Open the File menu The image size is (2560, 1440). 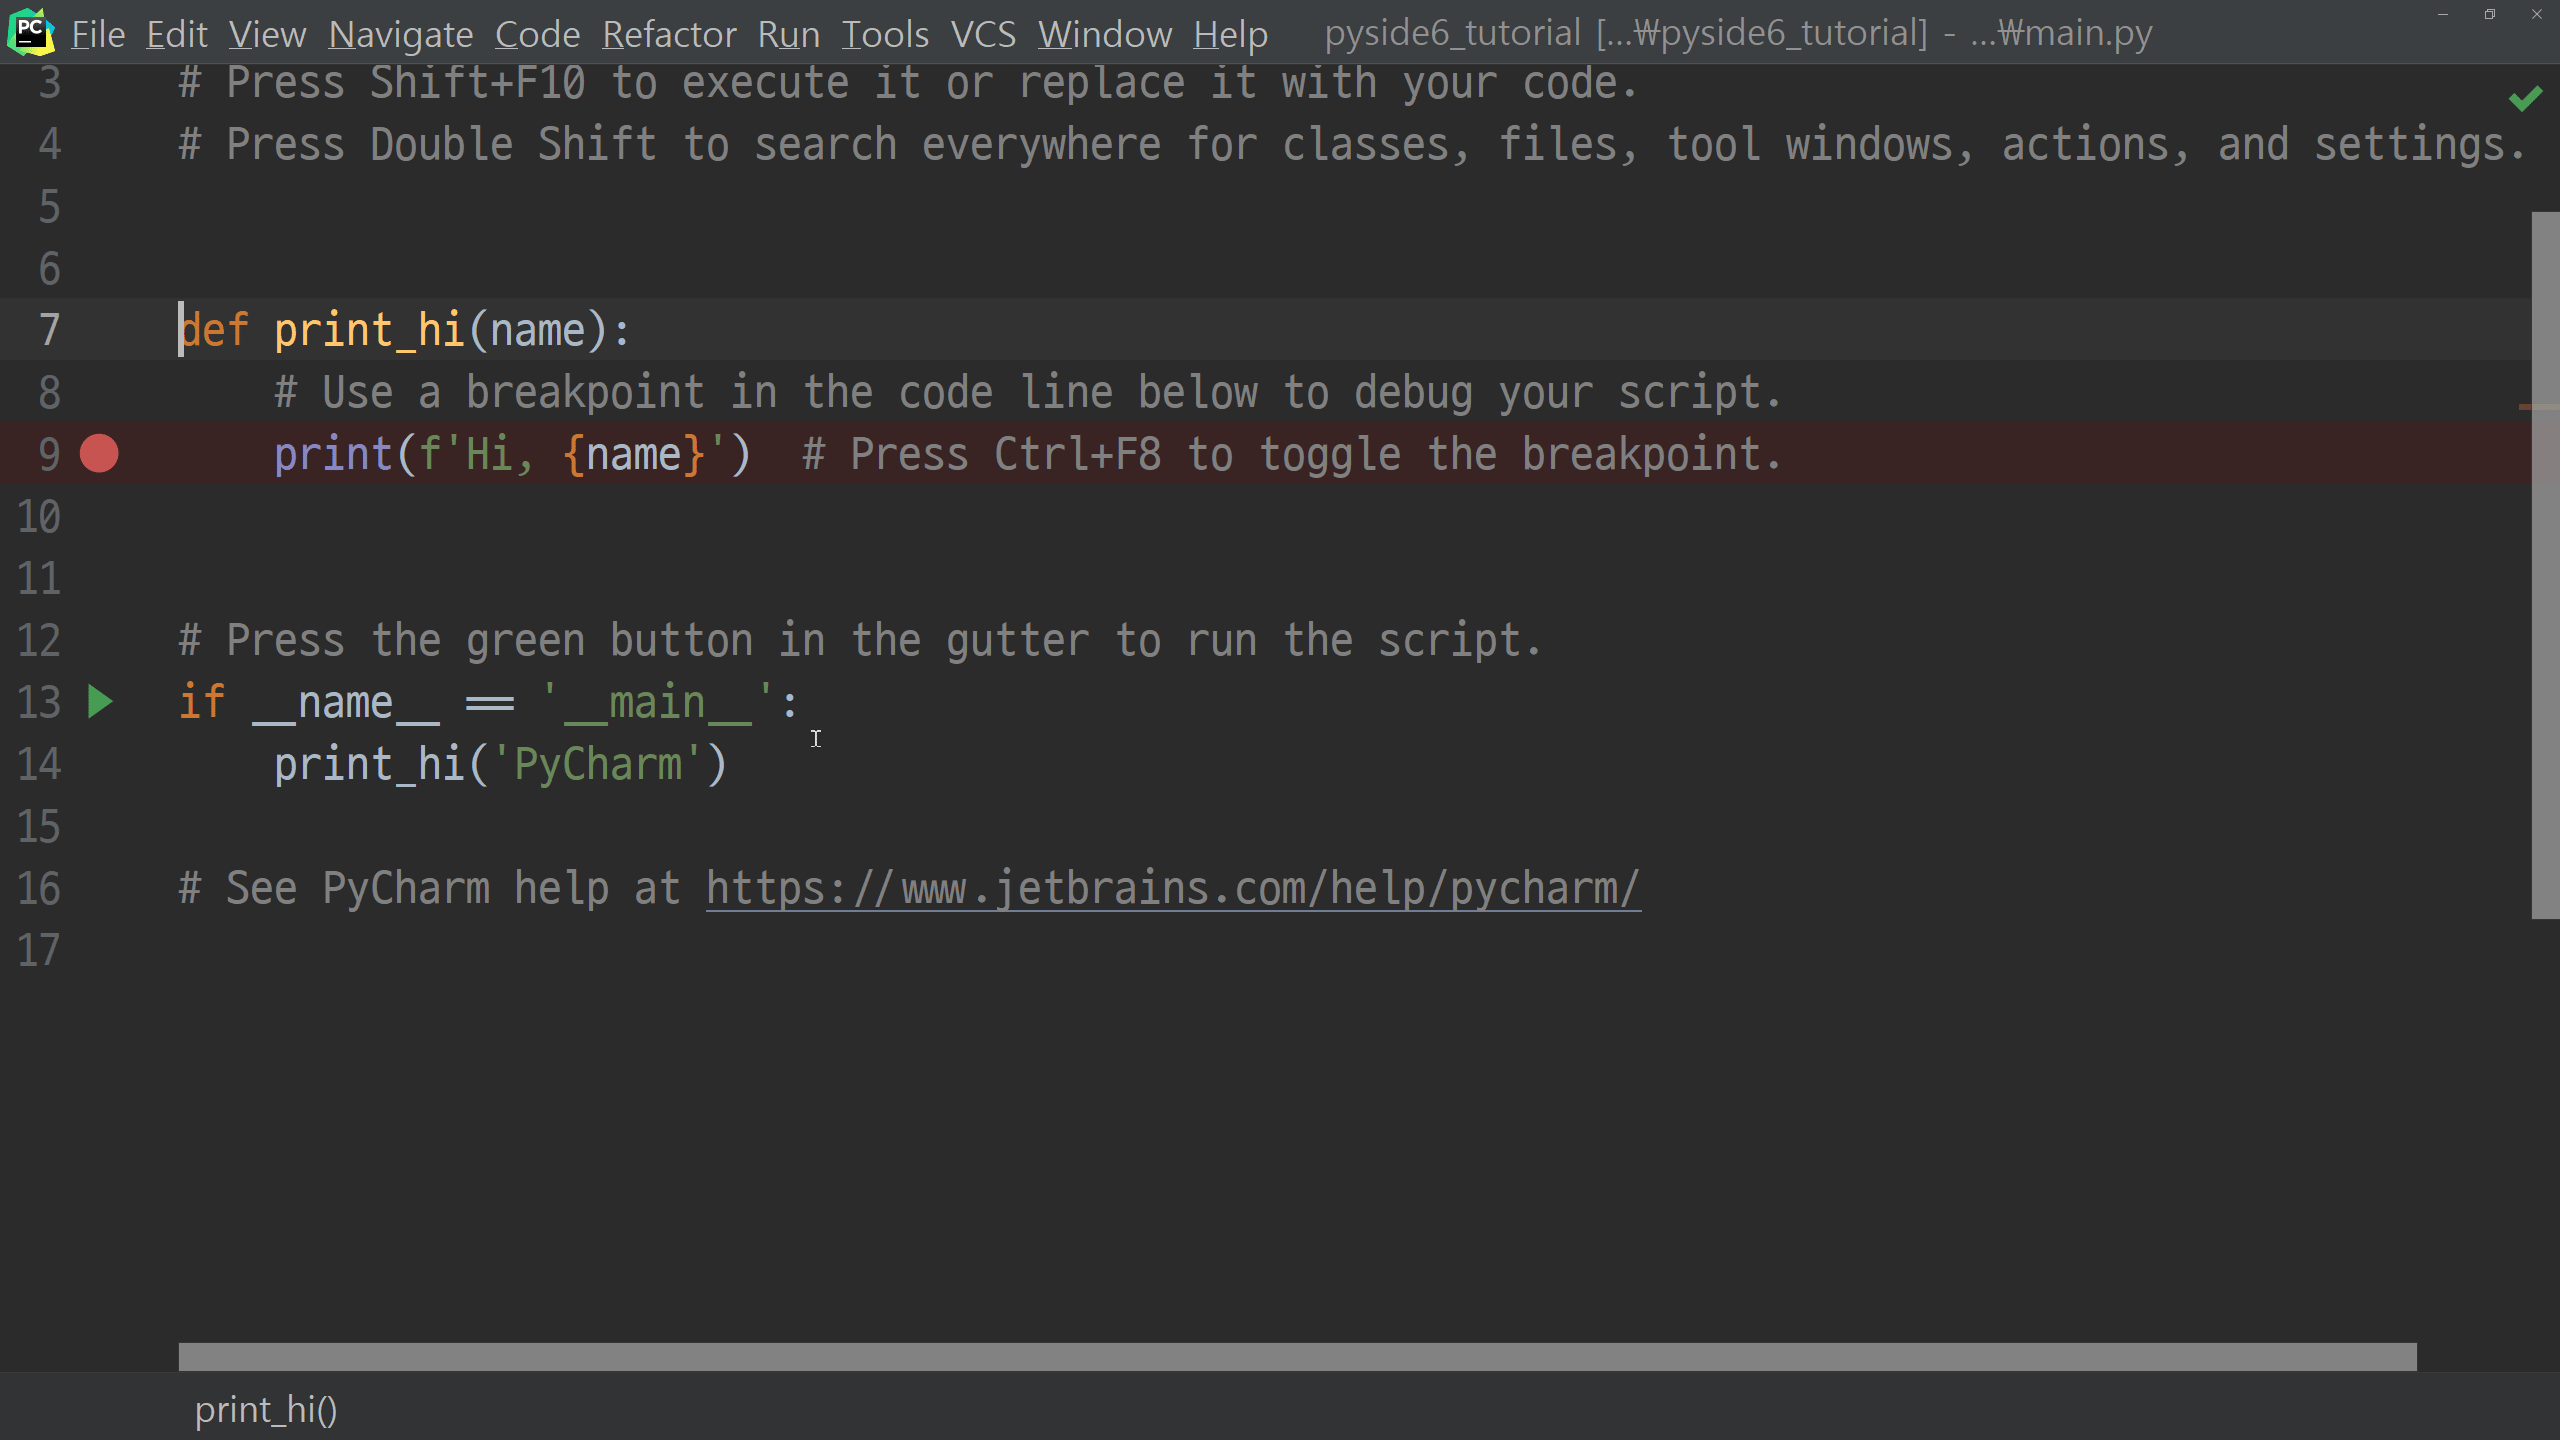pyautogui.click(x=98, y=35)
